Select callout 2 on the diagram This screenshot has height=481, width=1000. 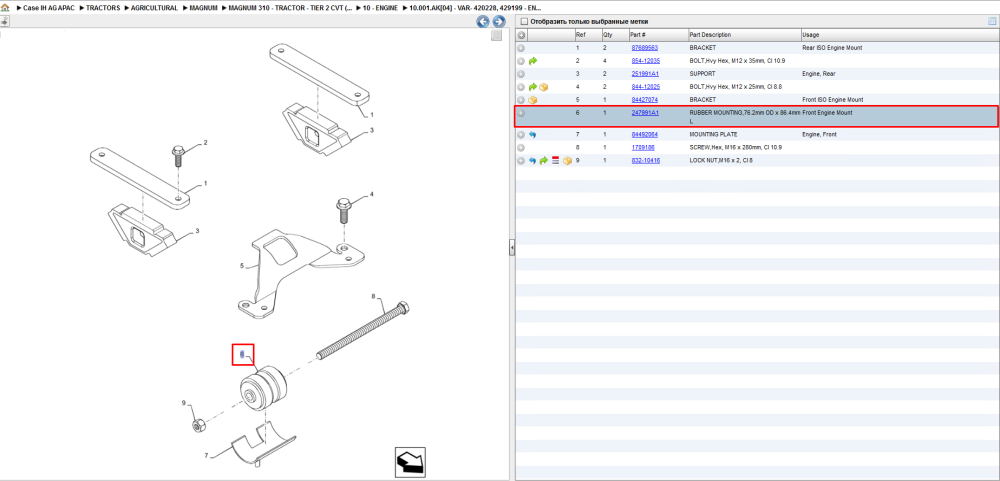pyautogui.click(x=205, y=143)
